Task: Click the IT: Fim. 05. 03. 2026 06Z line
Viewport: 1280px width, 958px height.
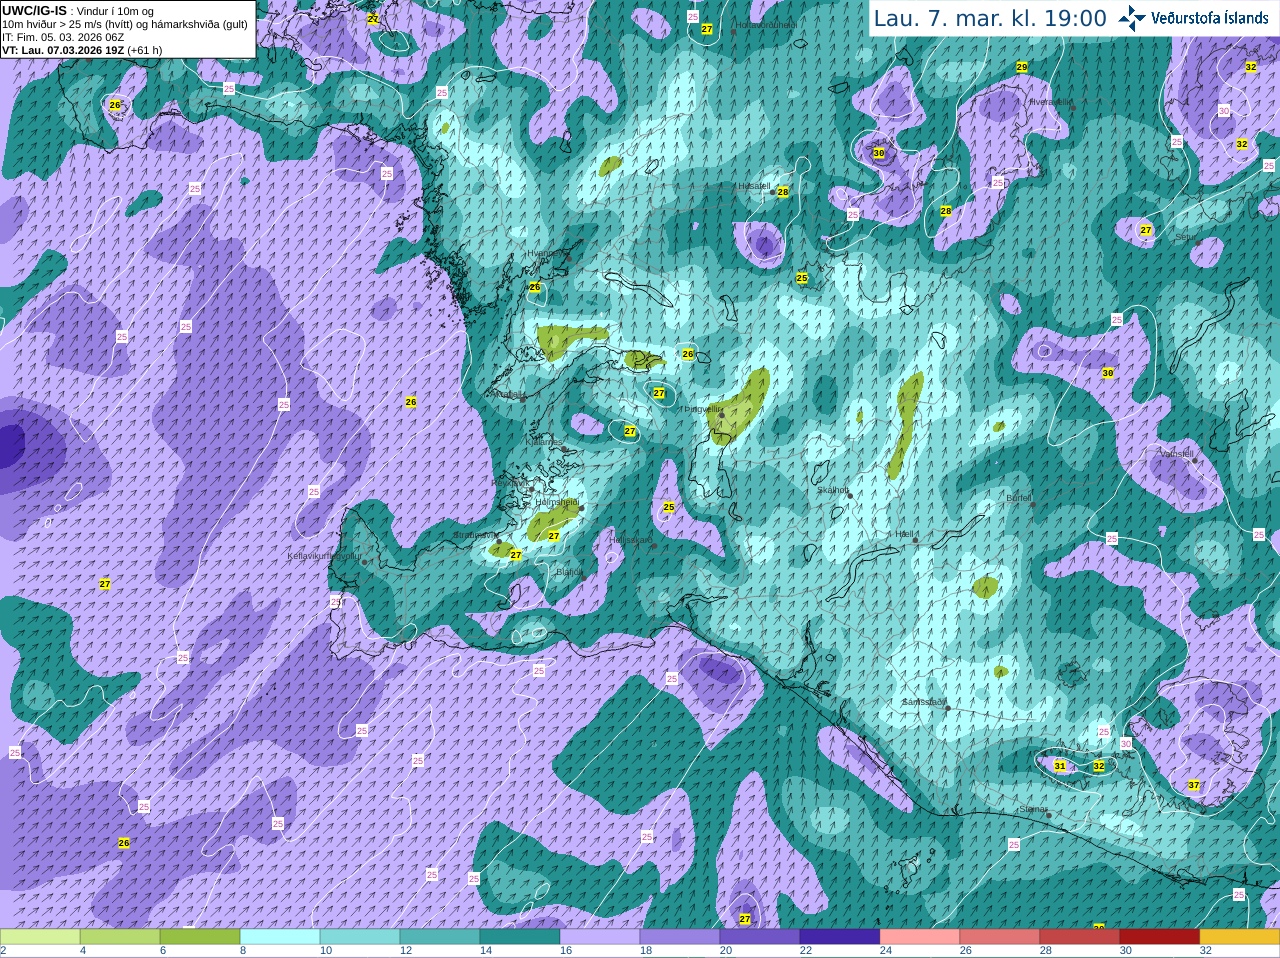Action: tap(63, 36)
